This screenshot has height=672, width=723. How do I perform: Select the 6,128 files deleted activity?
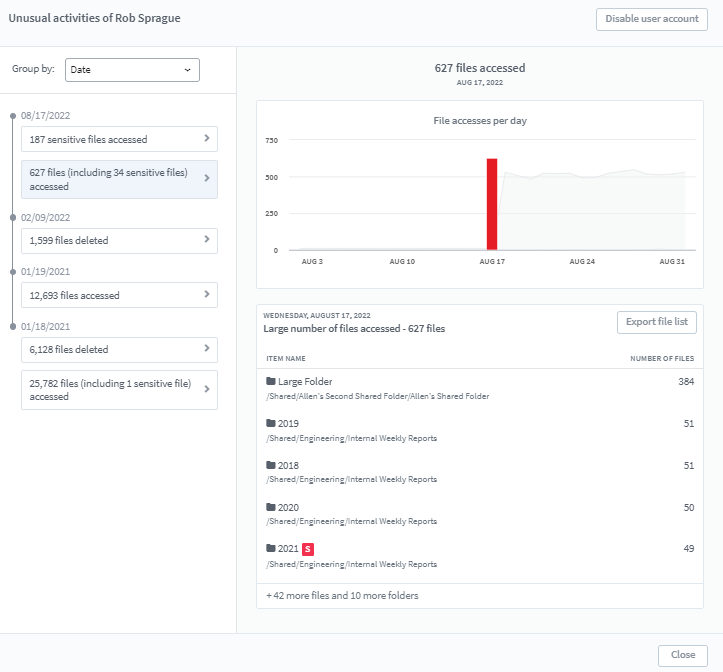pyautogui.click(x=118, y=349)
